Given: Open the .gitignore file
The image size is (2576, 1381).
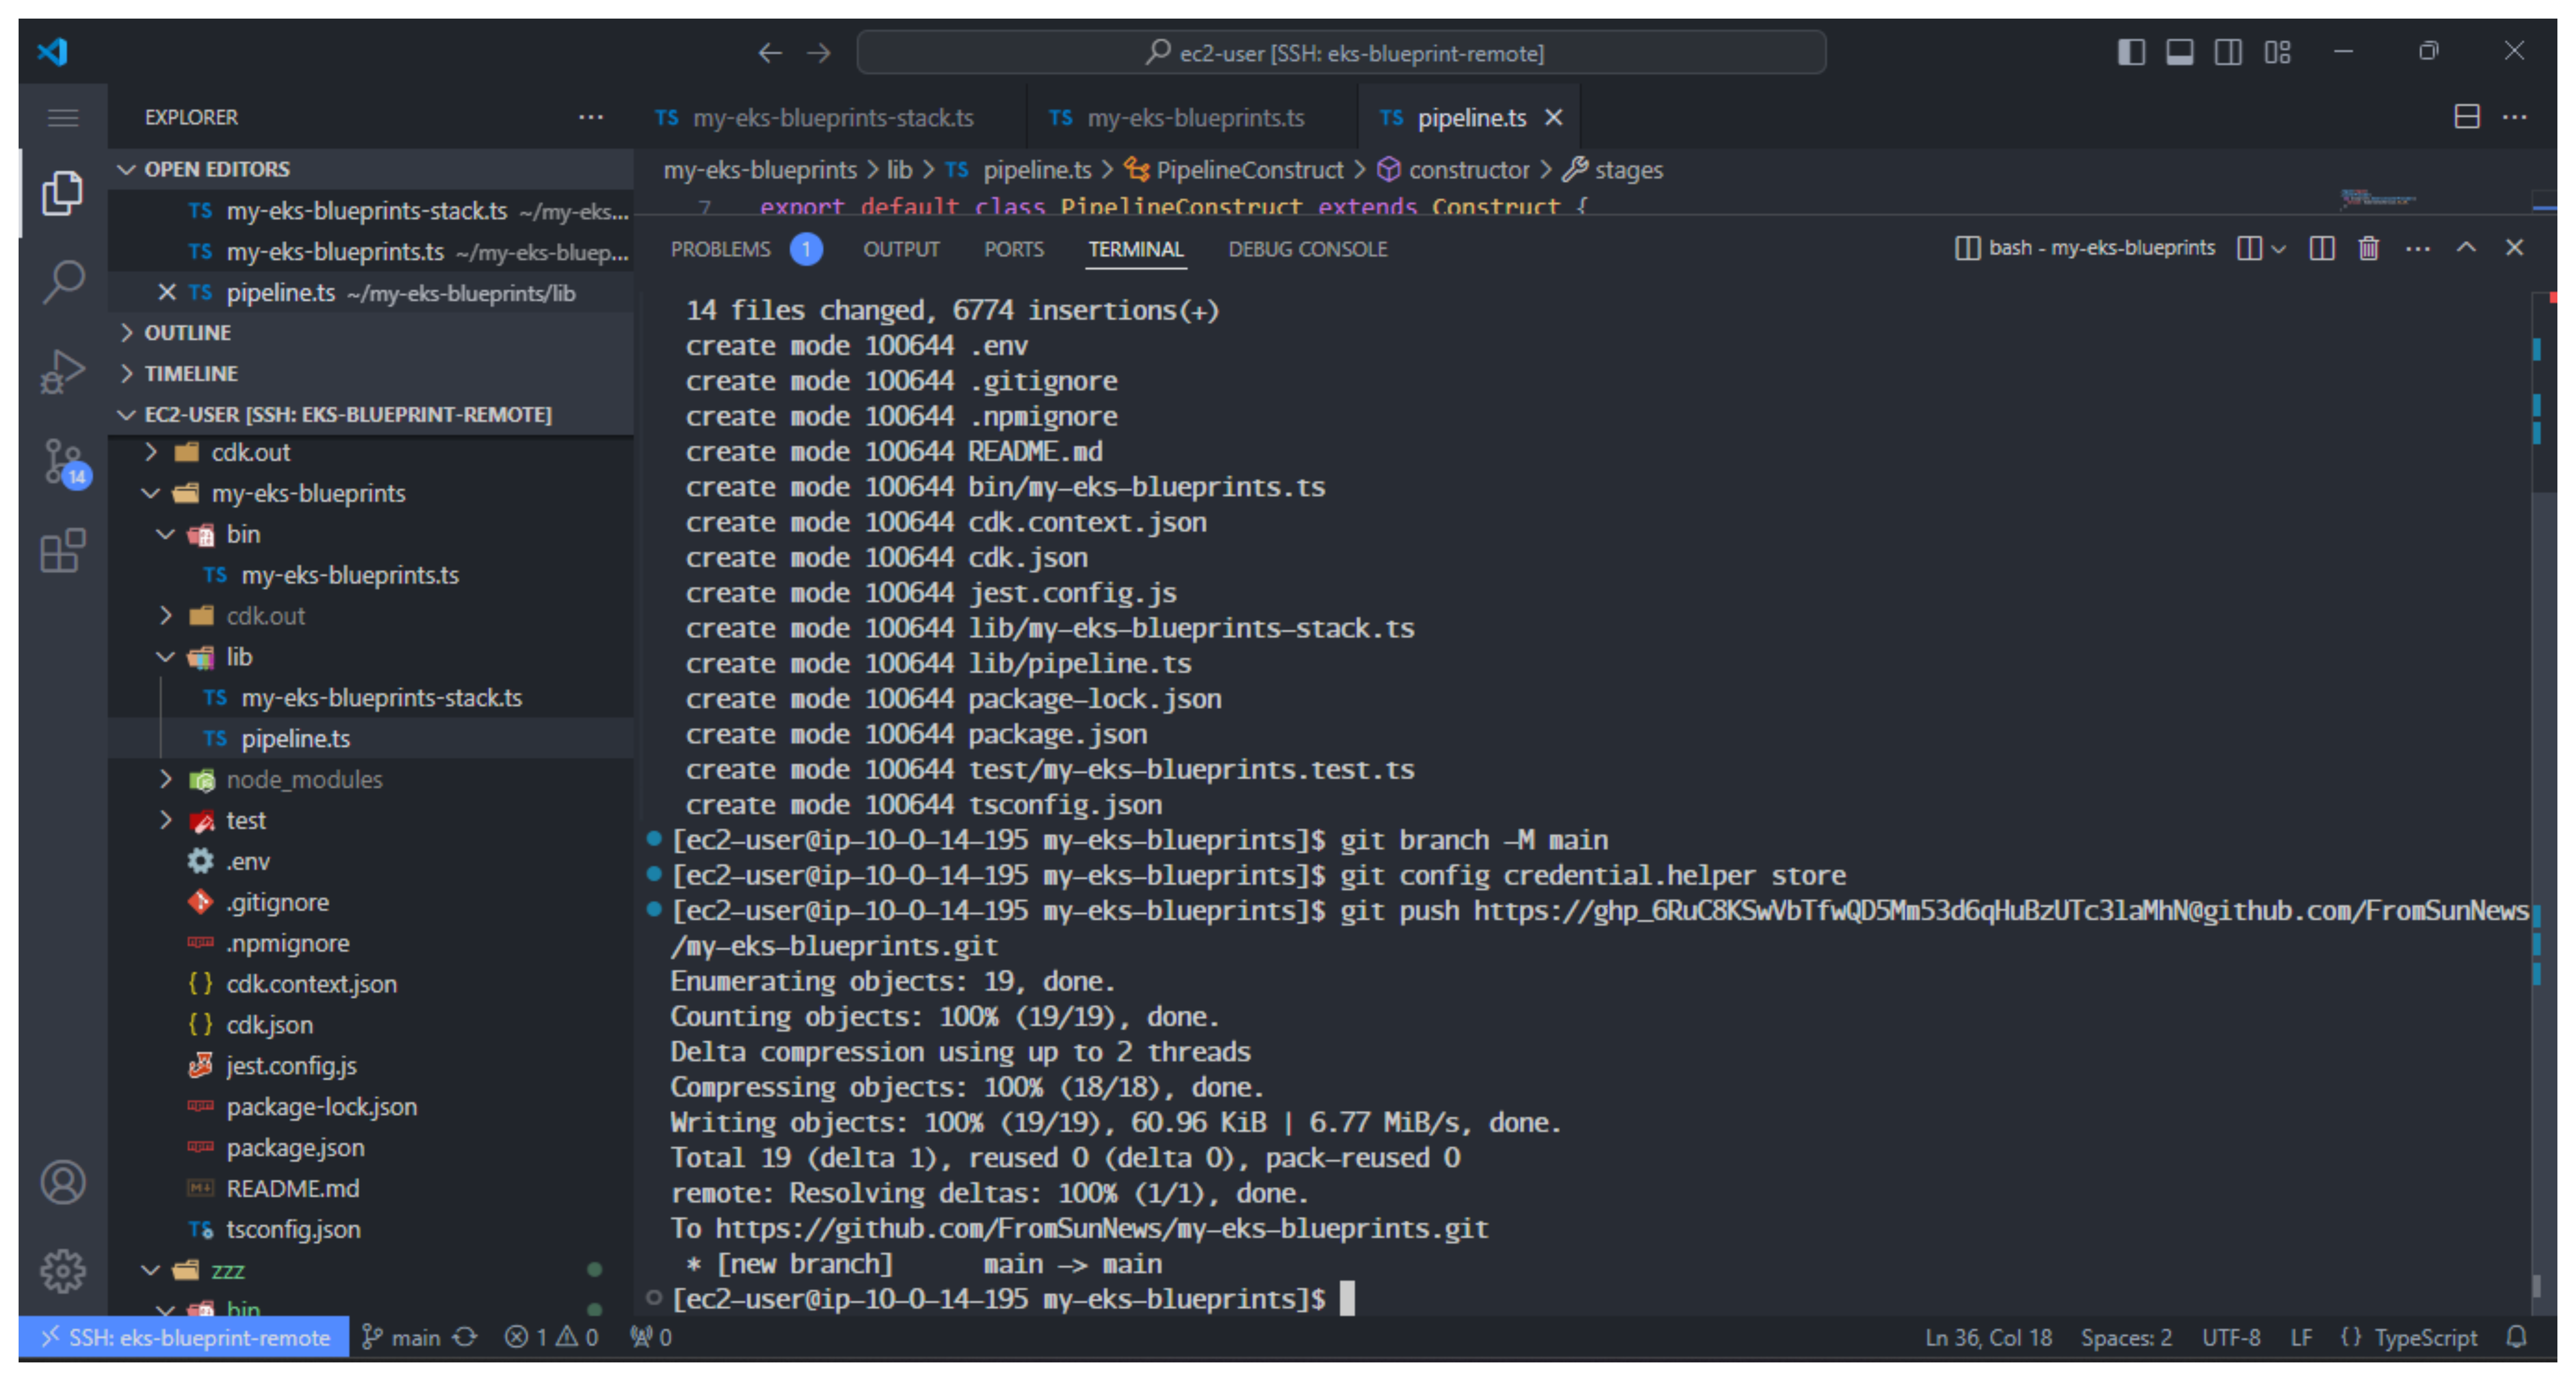Looking at the screenshot, I should tap(370, 902).
